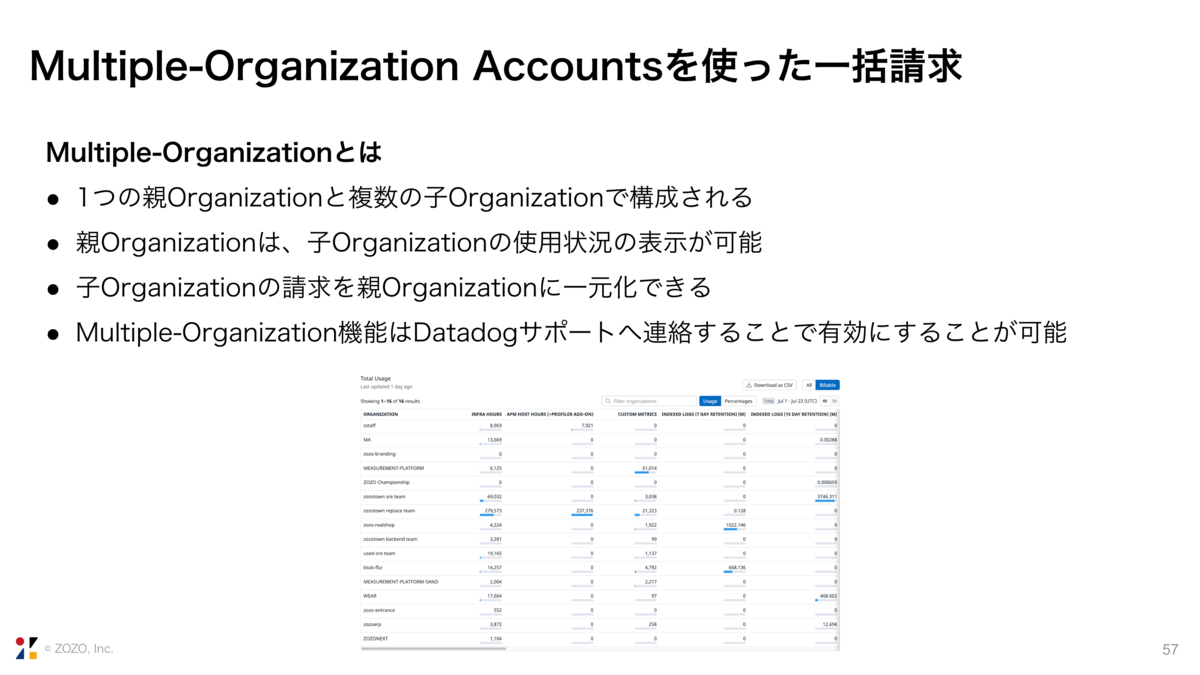This screenshot has width=1200, height=675.
Task: Select the Usage view tab
Action: 710,401
